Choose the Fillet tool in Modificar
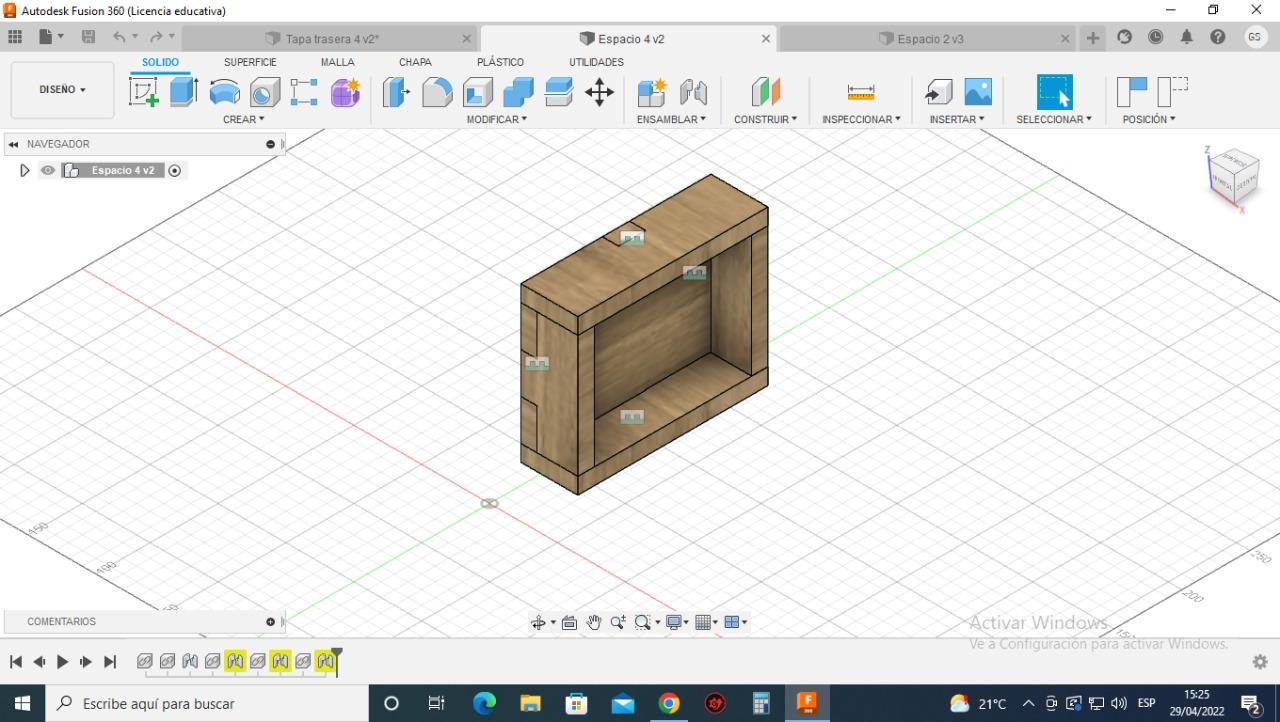The image size is (1280, 722). click(x=437, y=92)
